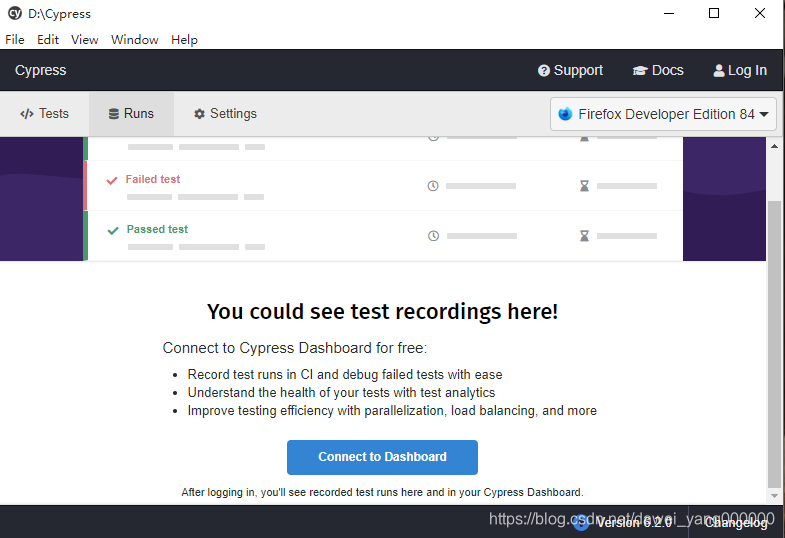Image resolution: width=785 pixels, height=538 pixels.
Task: Click the clock icon in Failed test row
Action: [433, 186]
